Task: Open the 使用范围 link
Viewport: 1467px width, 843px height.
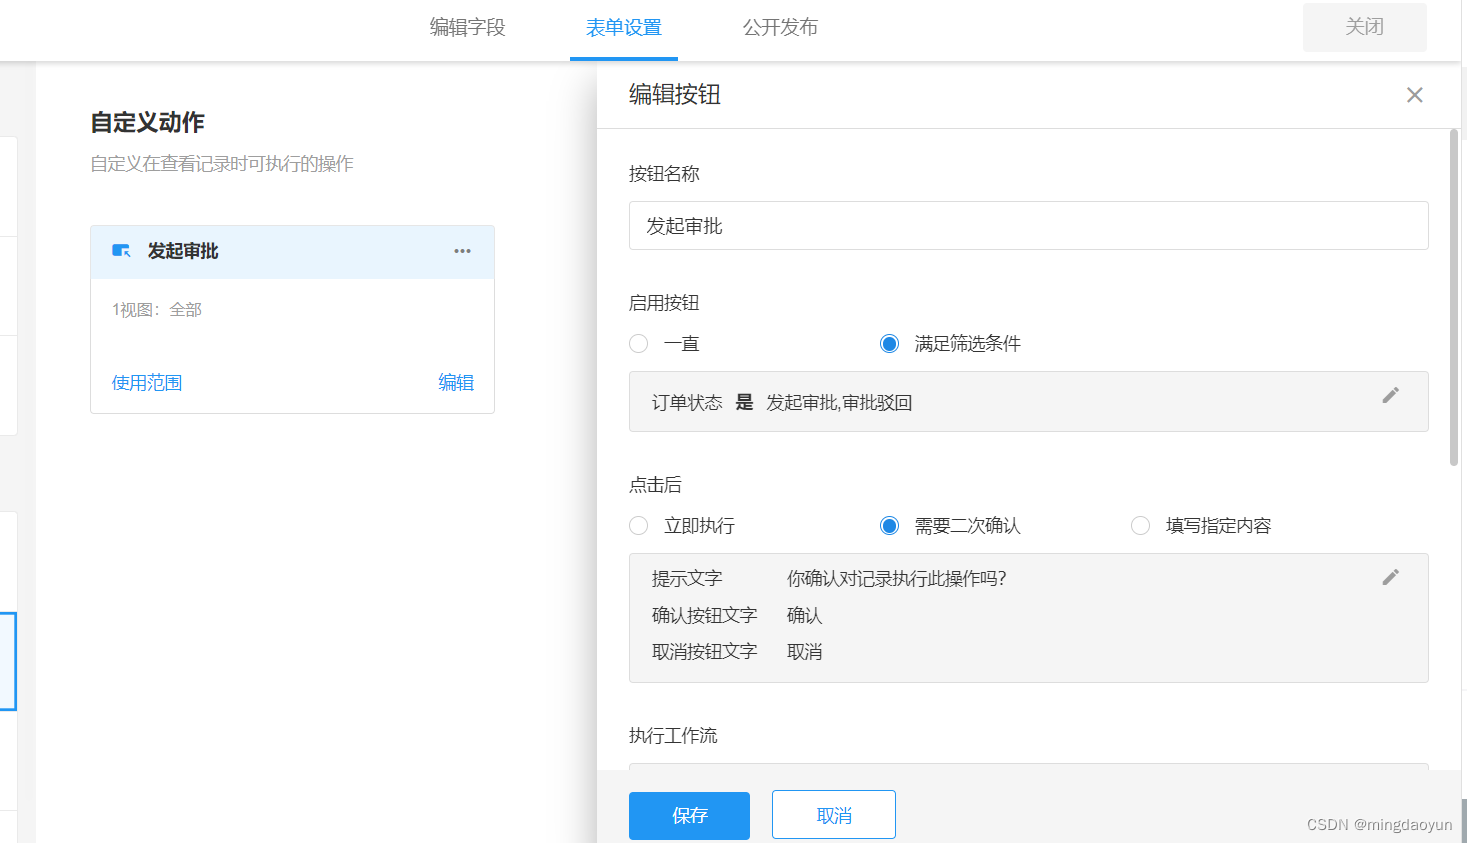Action: (x=146, y=382)
